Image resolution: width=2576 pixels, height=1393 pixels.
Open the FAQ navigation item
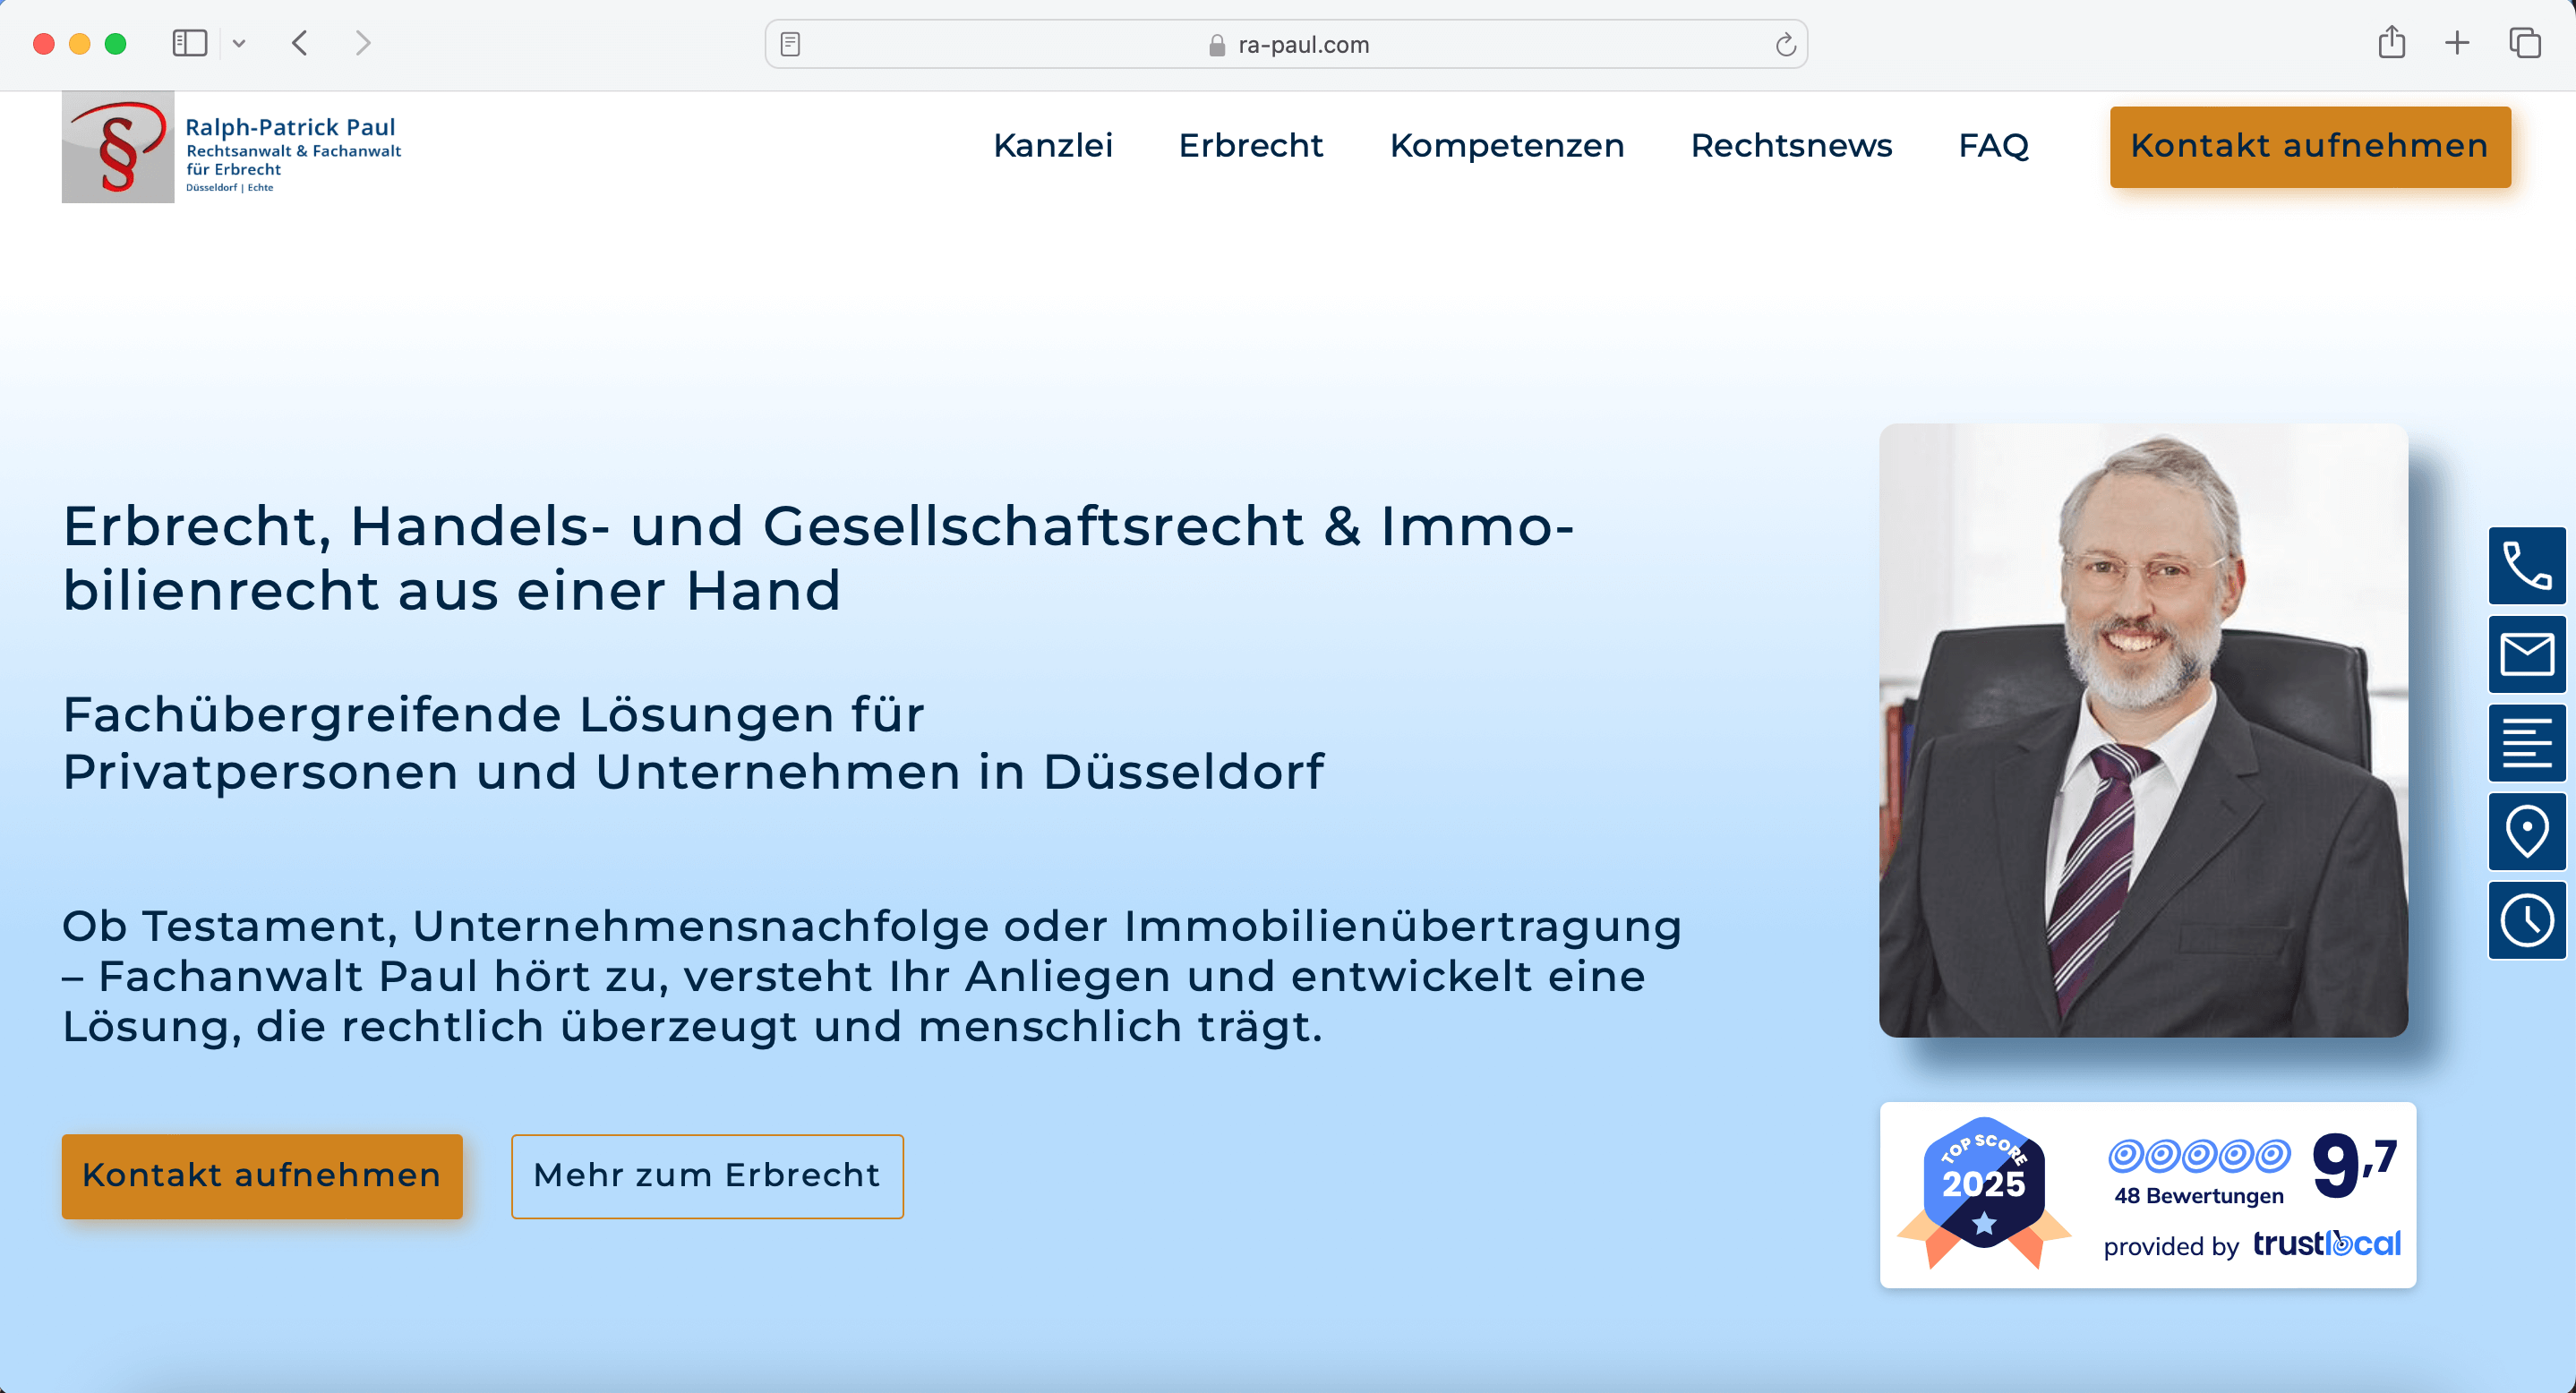click(1993, 146)
